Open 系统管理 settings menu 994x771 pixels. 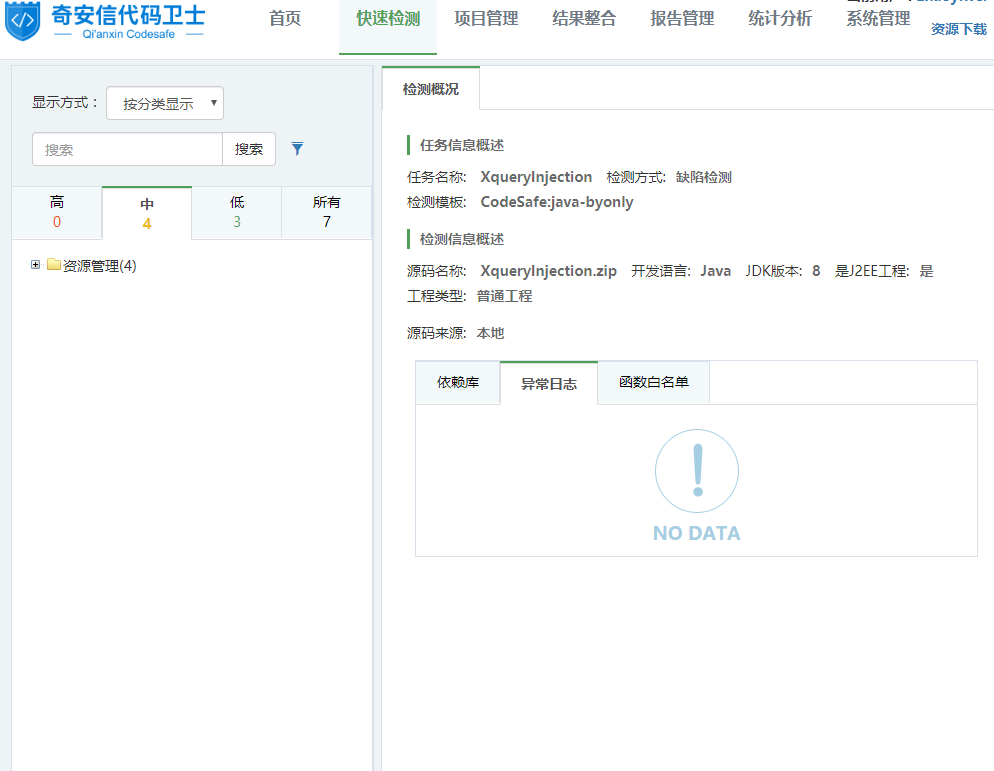coord(878,19)
